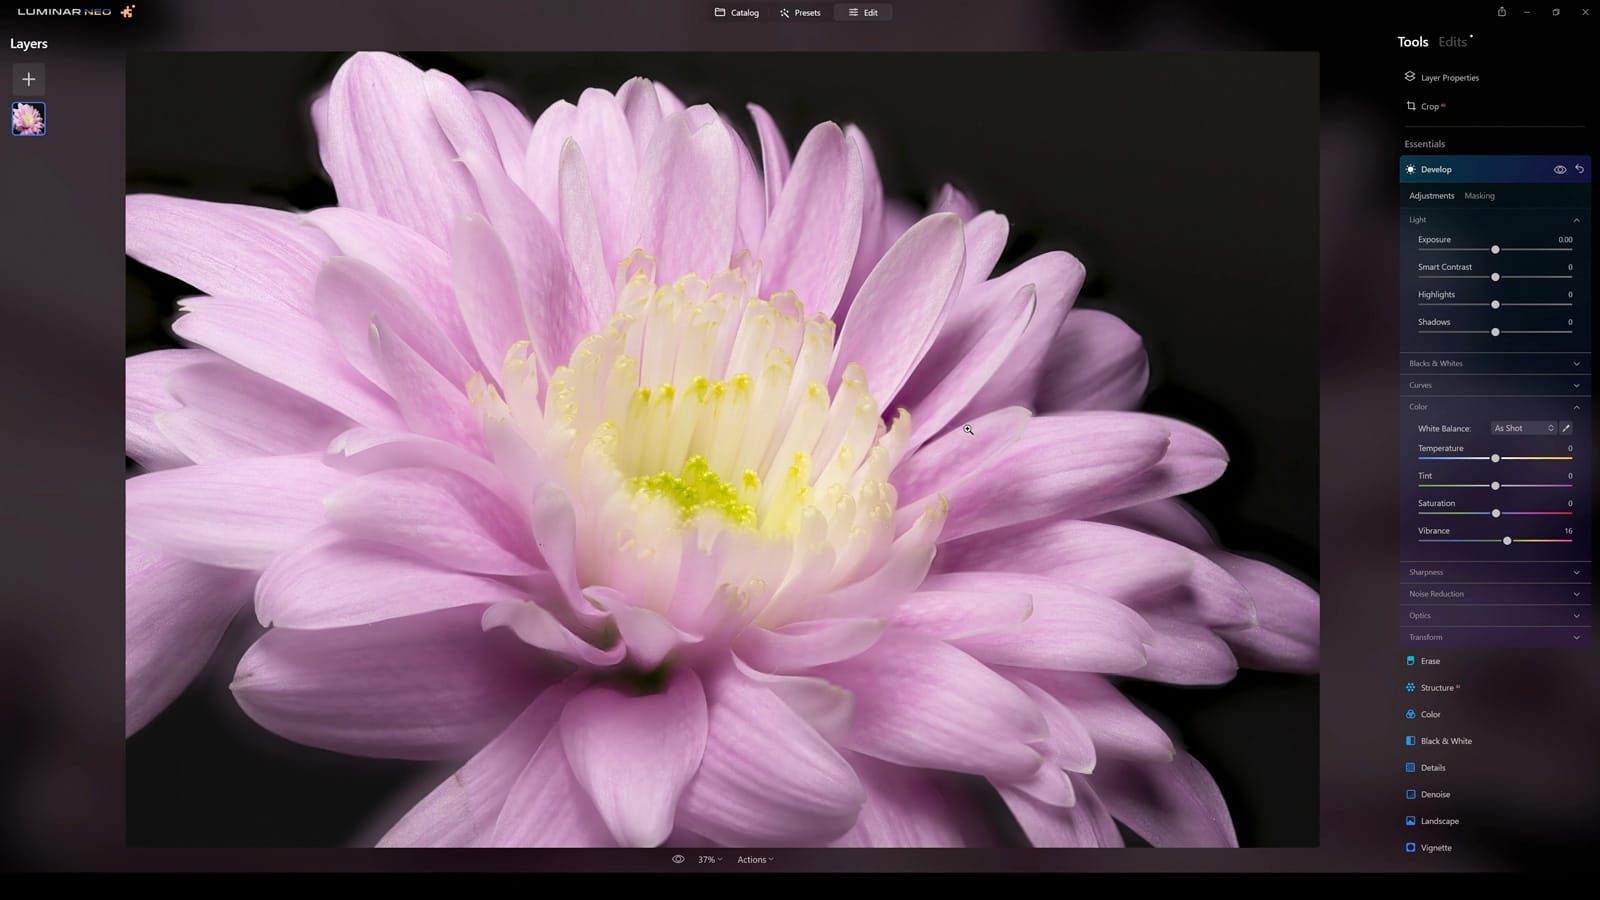The width and height of the screenshot is (1600, 900).
Task: Expand the Optics section
Action: (x=1494, y=616)
